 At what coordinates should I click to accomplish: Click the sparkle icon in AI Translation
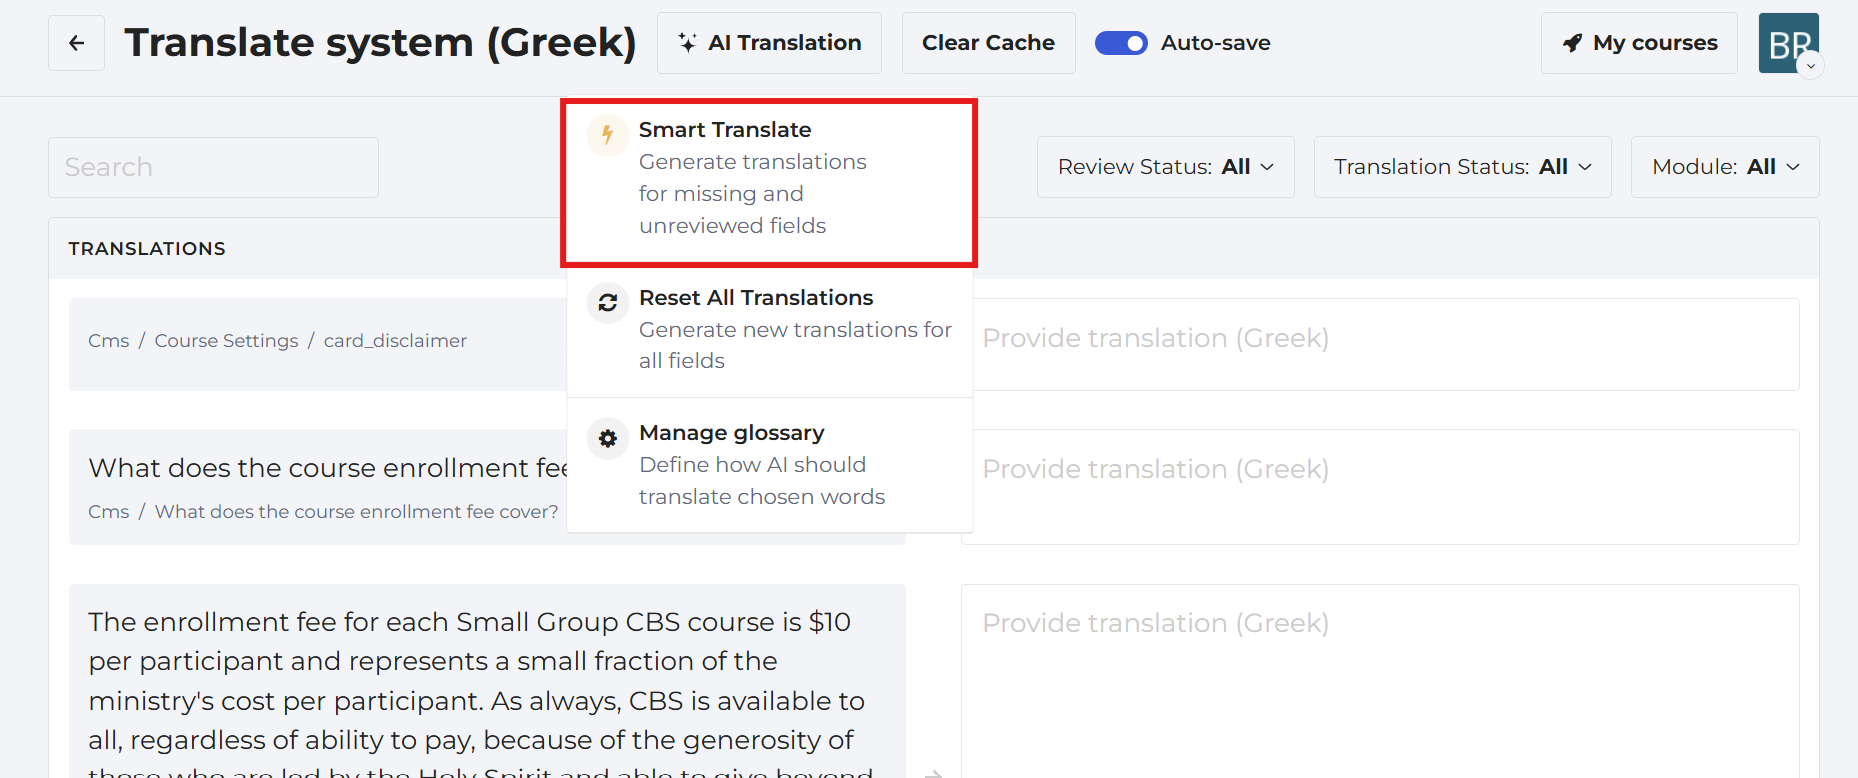click(687, 42)
